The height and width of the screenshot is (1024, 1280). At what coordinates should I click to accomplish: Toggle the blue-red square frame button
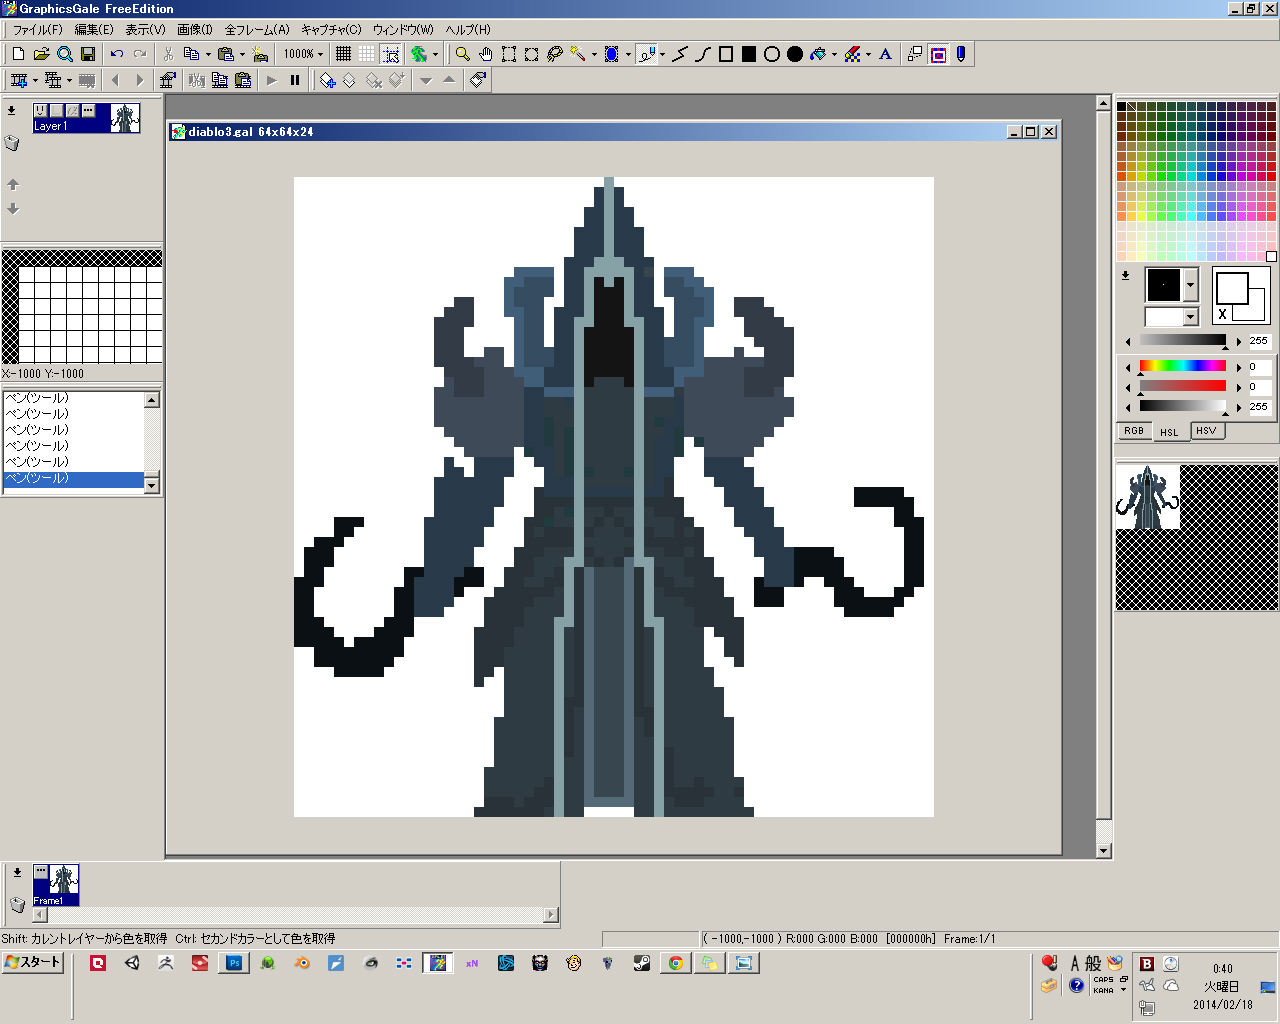click(x=938, y=54)
